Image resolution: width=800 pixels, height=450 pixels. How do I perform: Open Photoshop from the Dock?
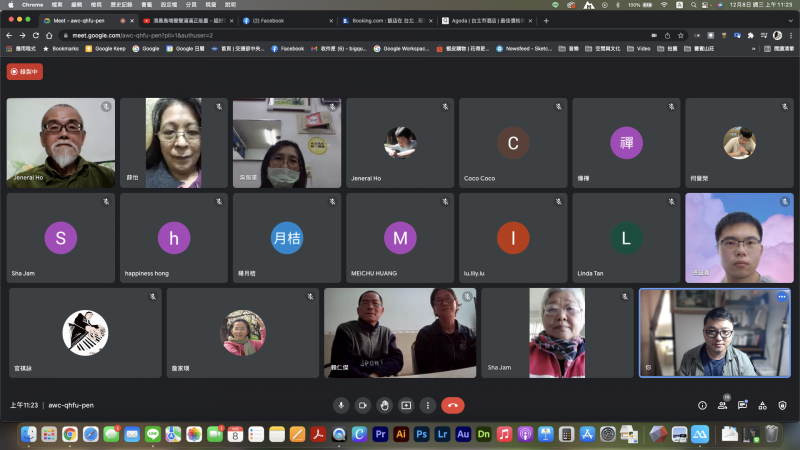[421, 434]
